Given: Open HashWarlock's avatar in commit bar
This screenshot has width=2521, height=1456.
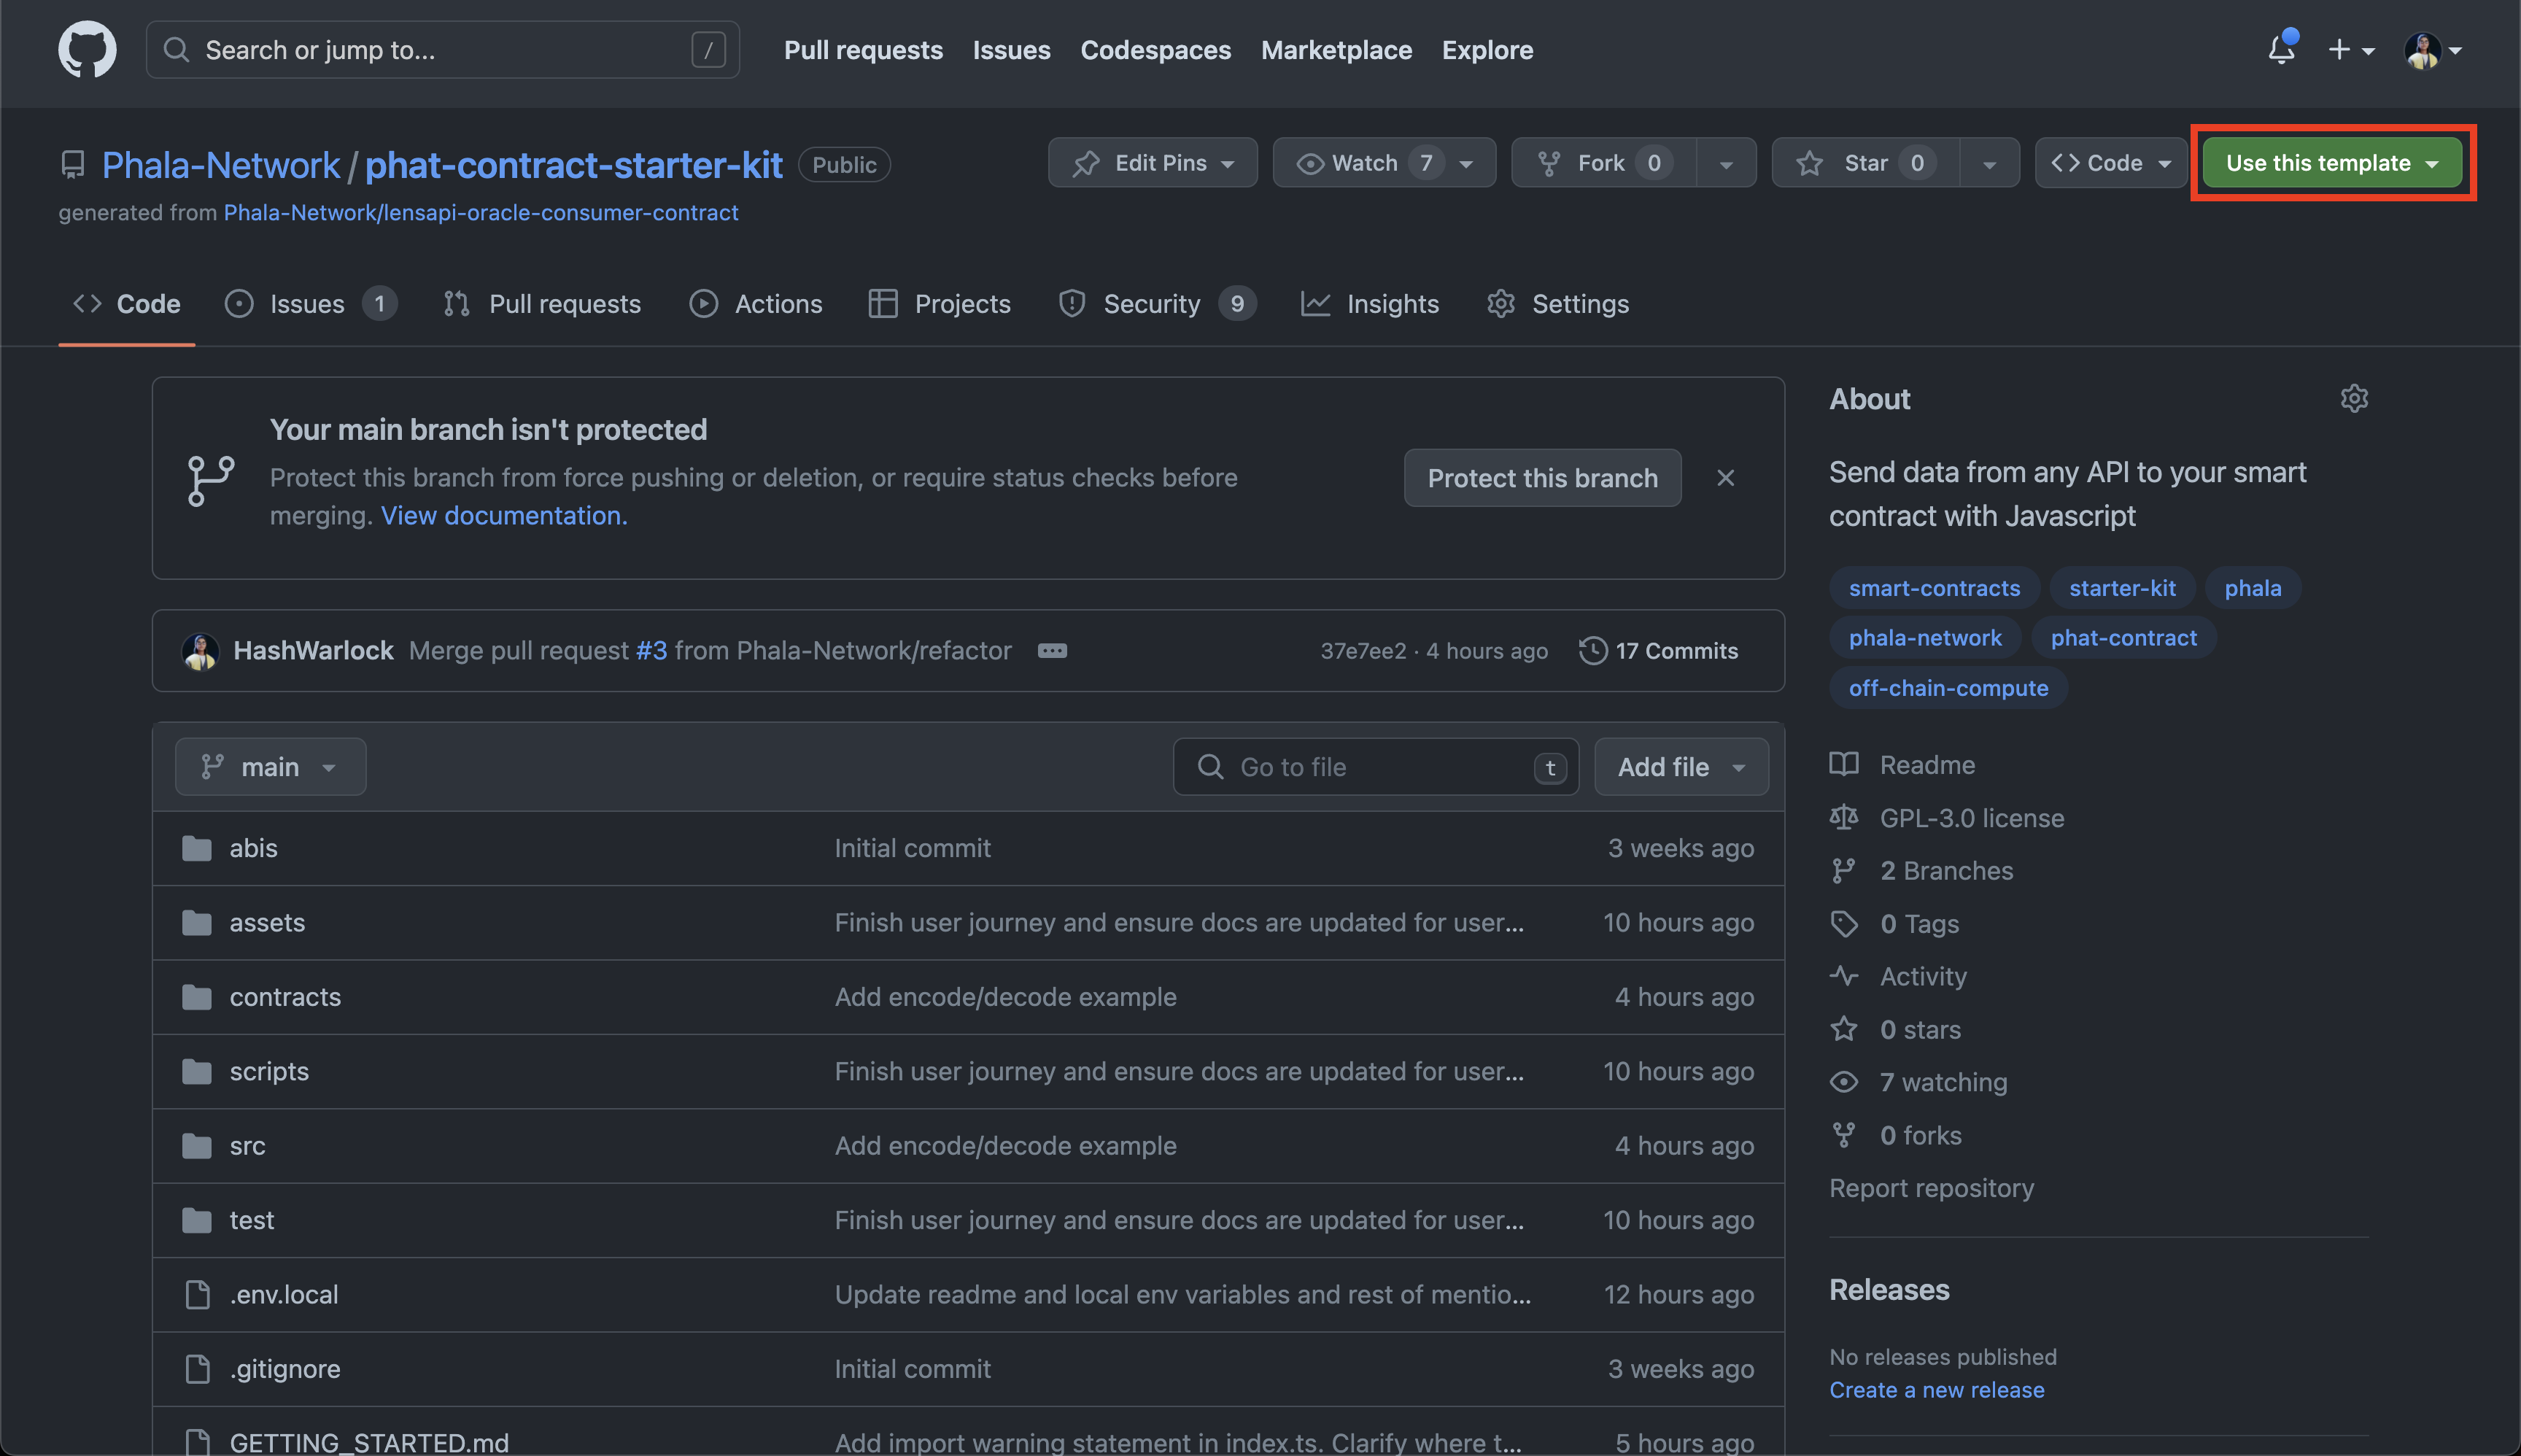Looking at the screenshot, I should point(200,651).
